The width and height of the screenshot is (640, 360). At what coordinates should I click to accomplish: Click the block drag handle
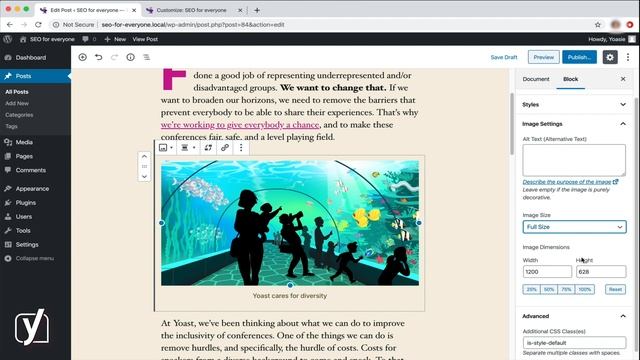(x=144, y=166)
